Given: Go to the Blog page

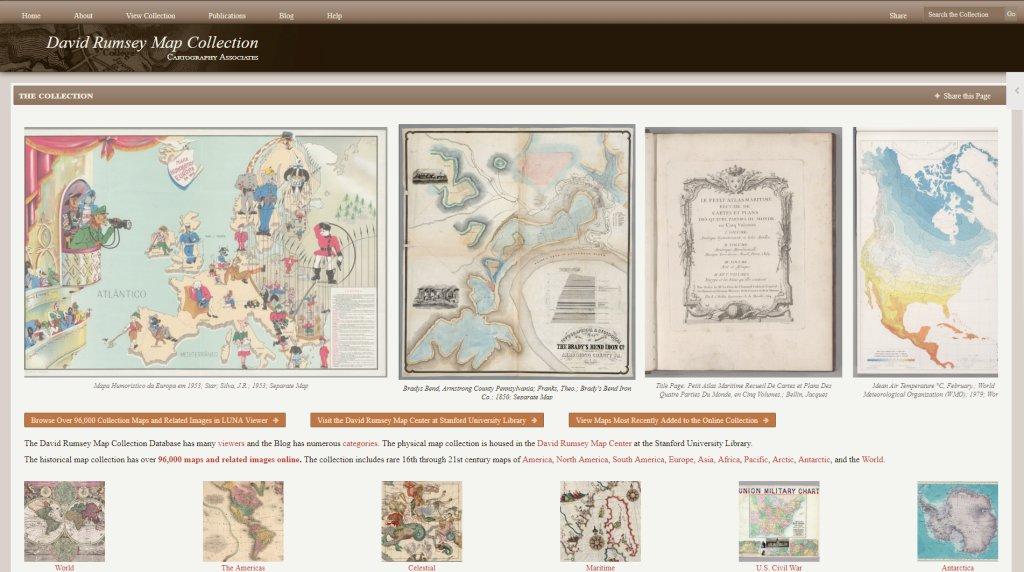Looking at the screenshot, I should (286, 15).
